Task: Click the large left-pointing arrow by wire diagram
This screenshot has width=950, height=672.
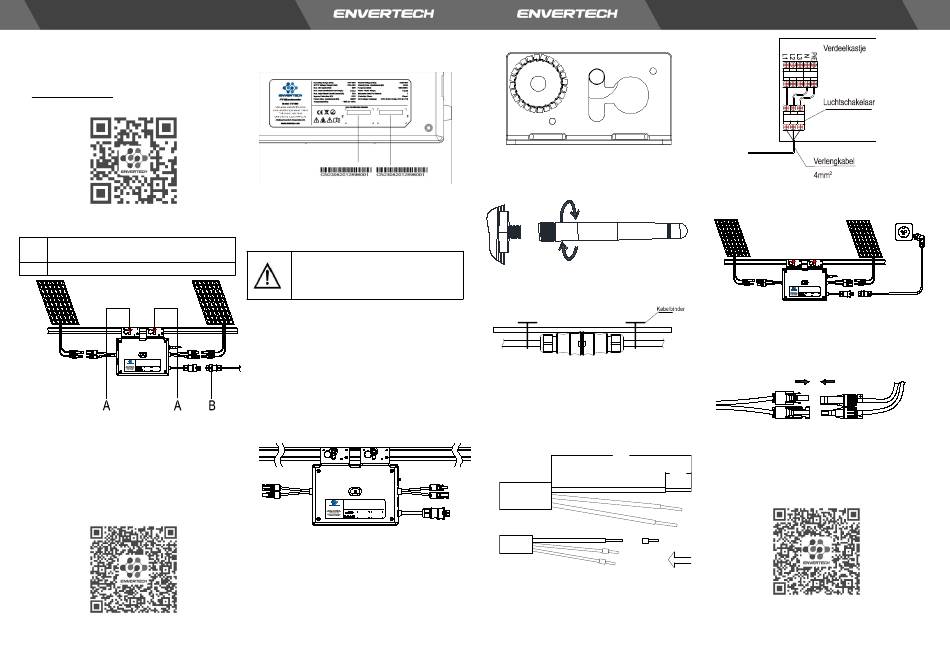Action: coord(679,559)
